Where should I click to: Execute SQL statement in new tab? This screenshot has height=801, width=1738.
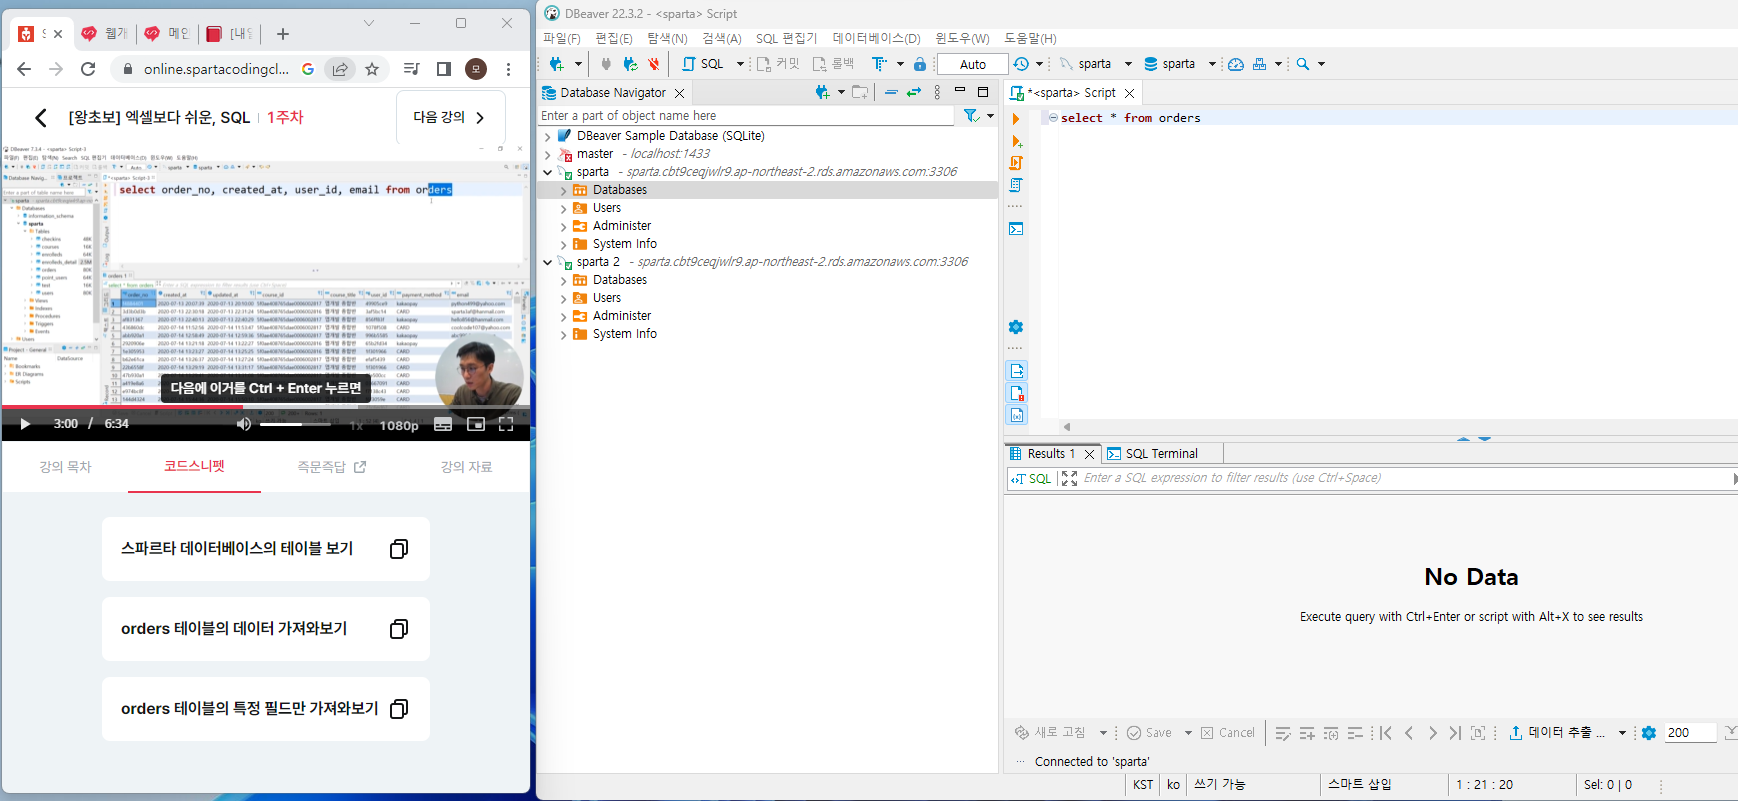[1016, 141]
